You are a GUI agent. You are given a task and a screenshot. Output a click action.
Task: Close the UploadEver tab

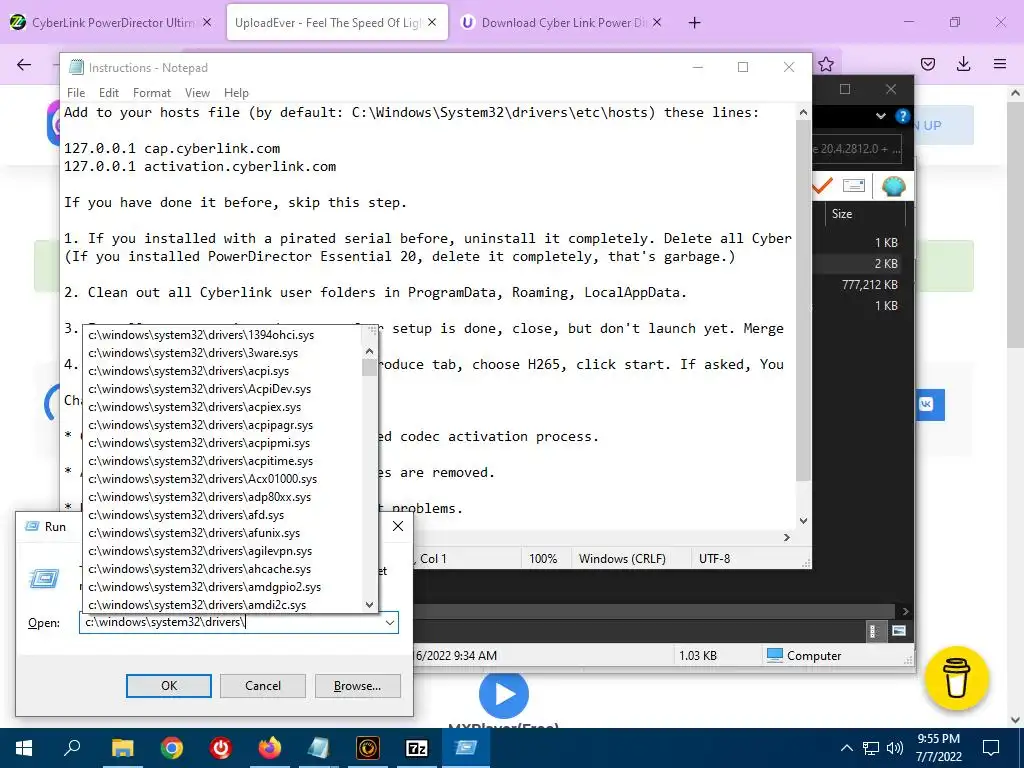(x=432, y=22)
